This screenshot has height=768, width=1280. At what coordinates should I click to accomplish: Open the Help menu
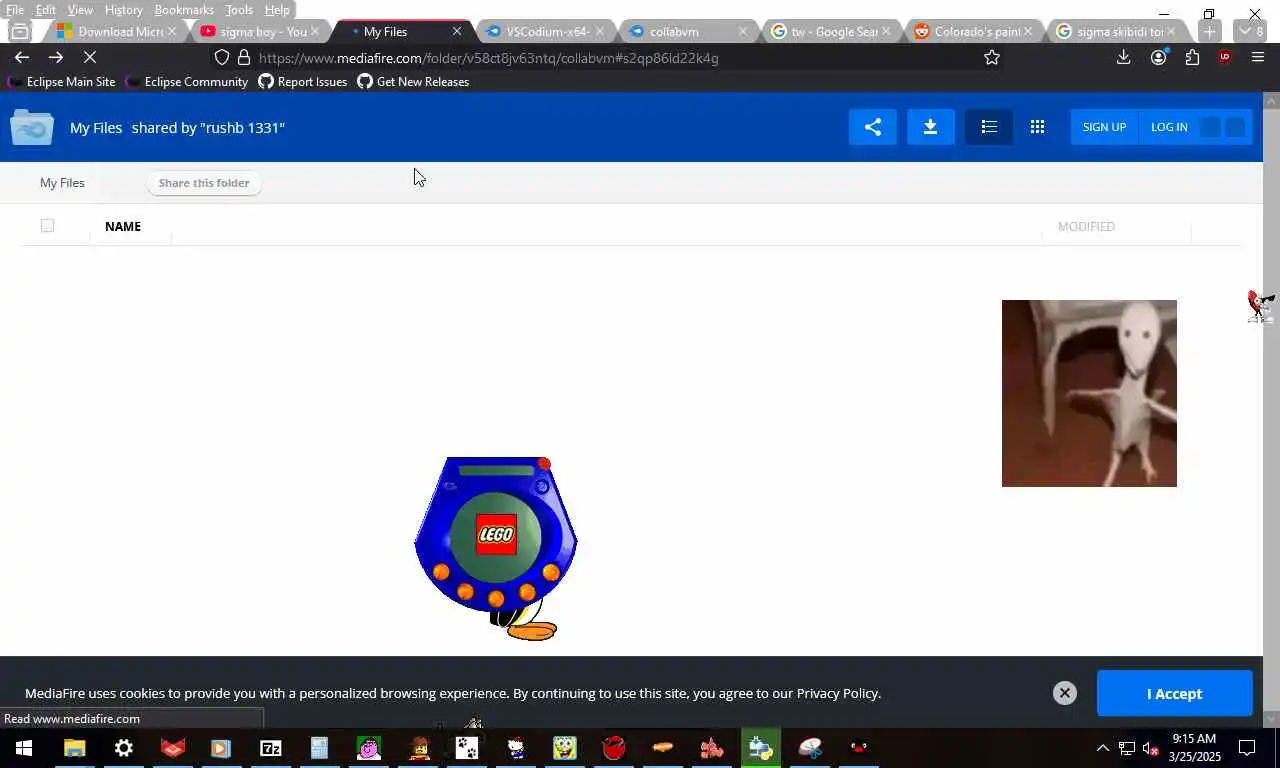(277, 10)
